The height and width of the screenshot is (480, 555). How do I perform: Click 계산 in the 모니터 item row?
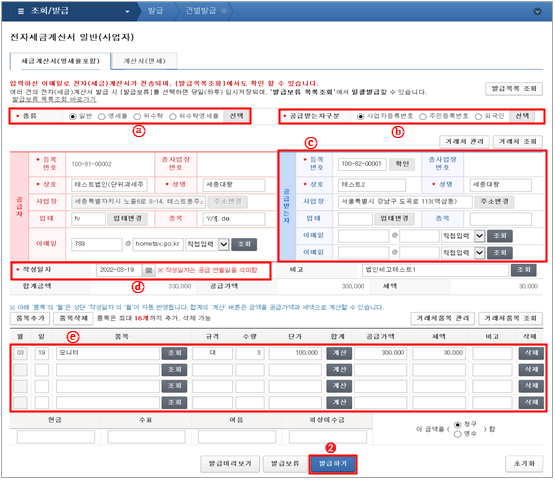339,353
